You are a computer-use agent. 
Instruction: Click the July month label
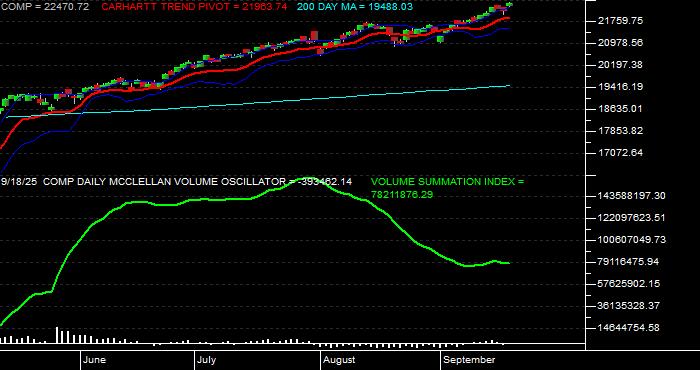pos(207,360)
